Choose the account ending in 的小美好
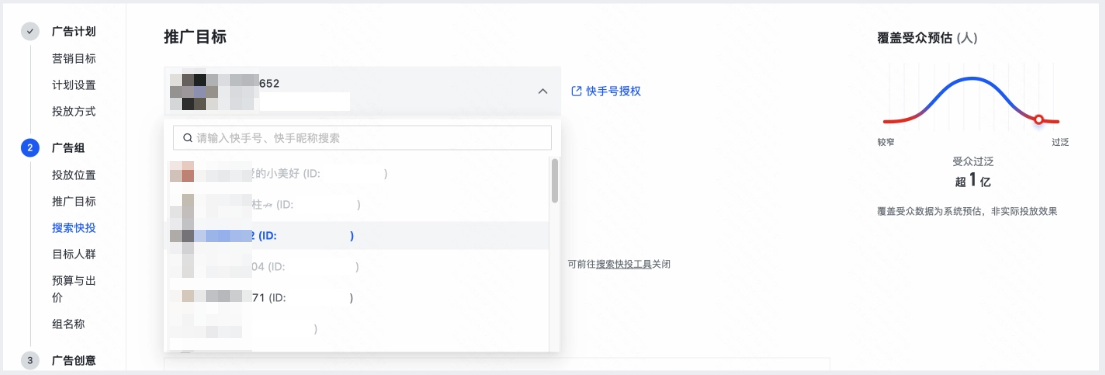The height and width of the screenshot is (375, 1105). click(x=357, y=173)
